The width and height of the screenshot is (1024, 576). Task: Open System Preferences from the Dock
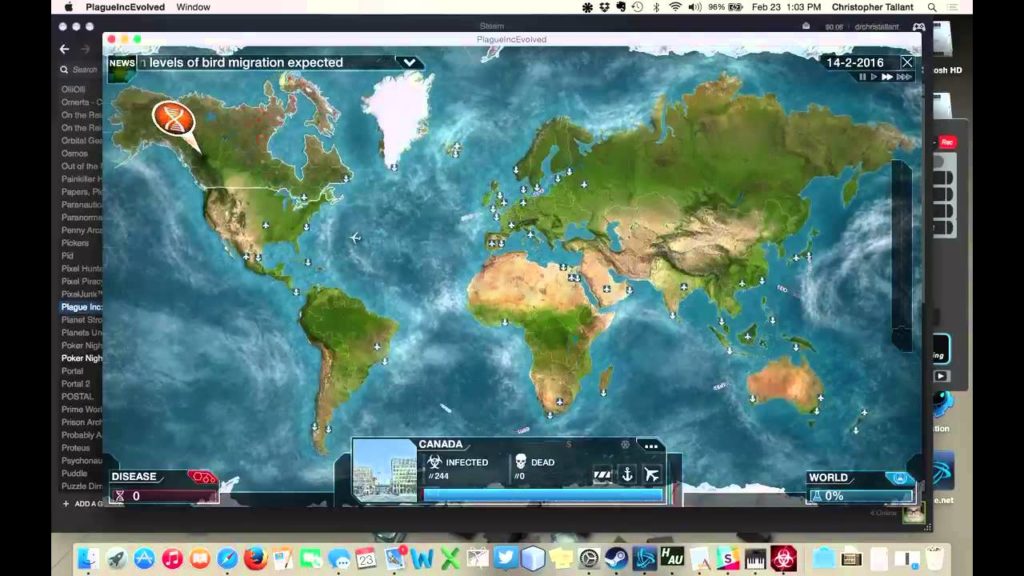click(588, 558)
